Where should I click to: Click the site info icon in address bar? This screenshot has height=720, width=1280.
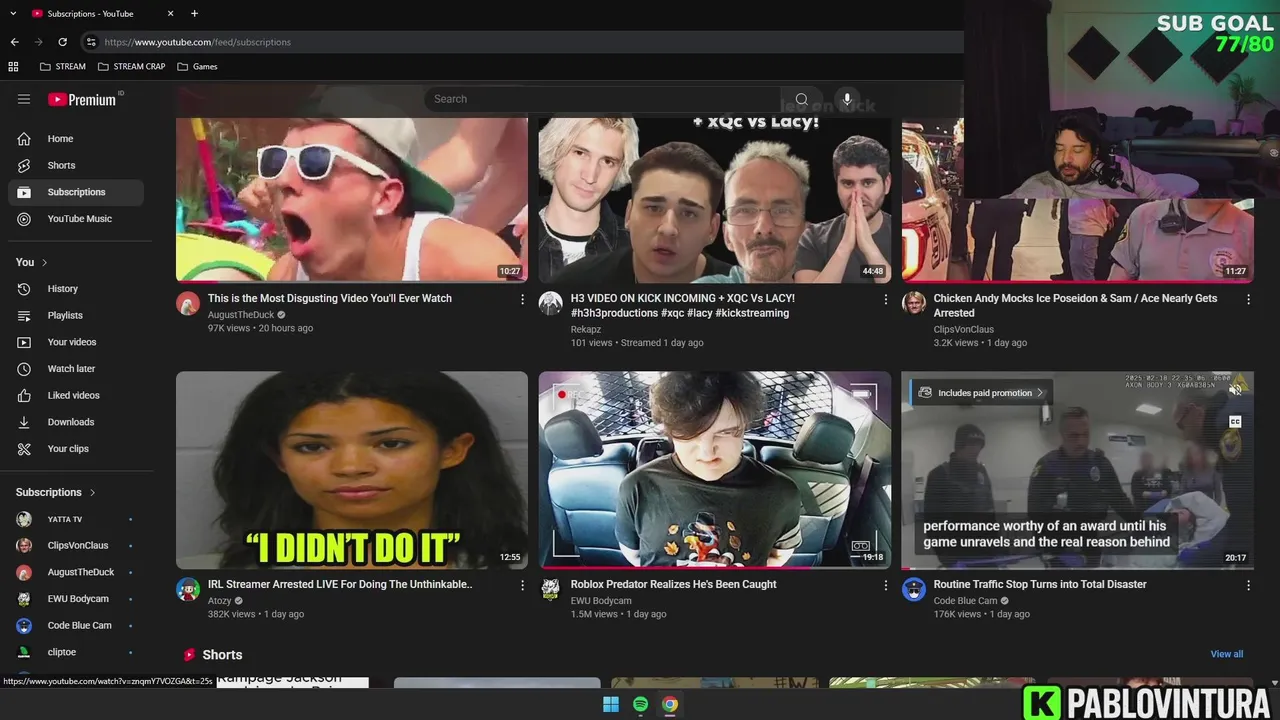pyautogui.click(x=91, y=42)
